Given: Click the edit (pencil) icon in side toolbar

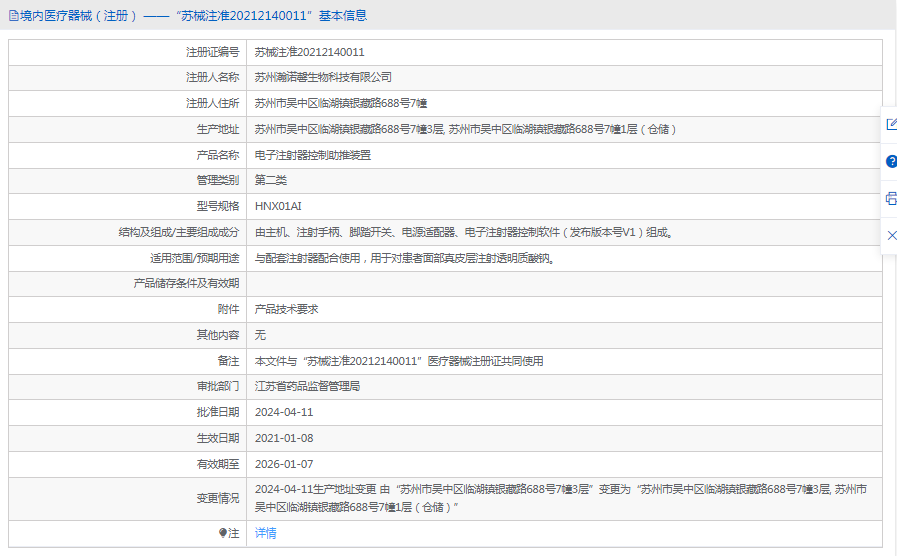Looking at the screenshot, I should (x=891, y=124).
